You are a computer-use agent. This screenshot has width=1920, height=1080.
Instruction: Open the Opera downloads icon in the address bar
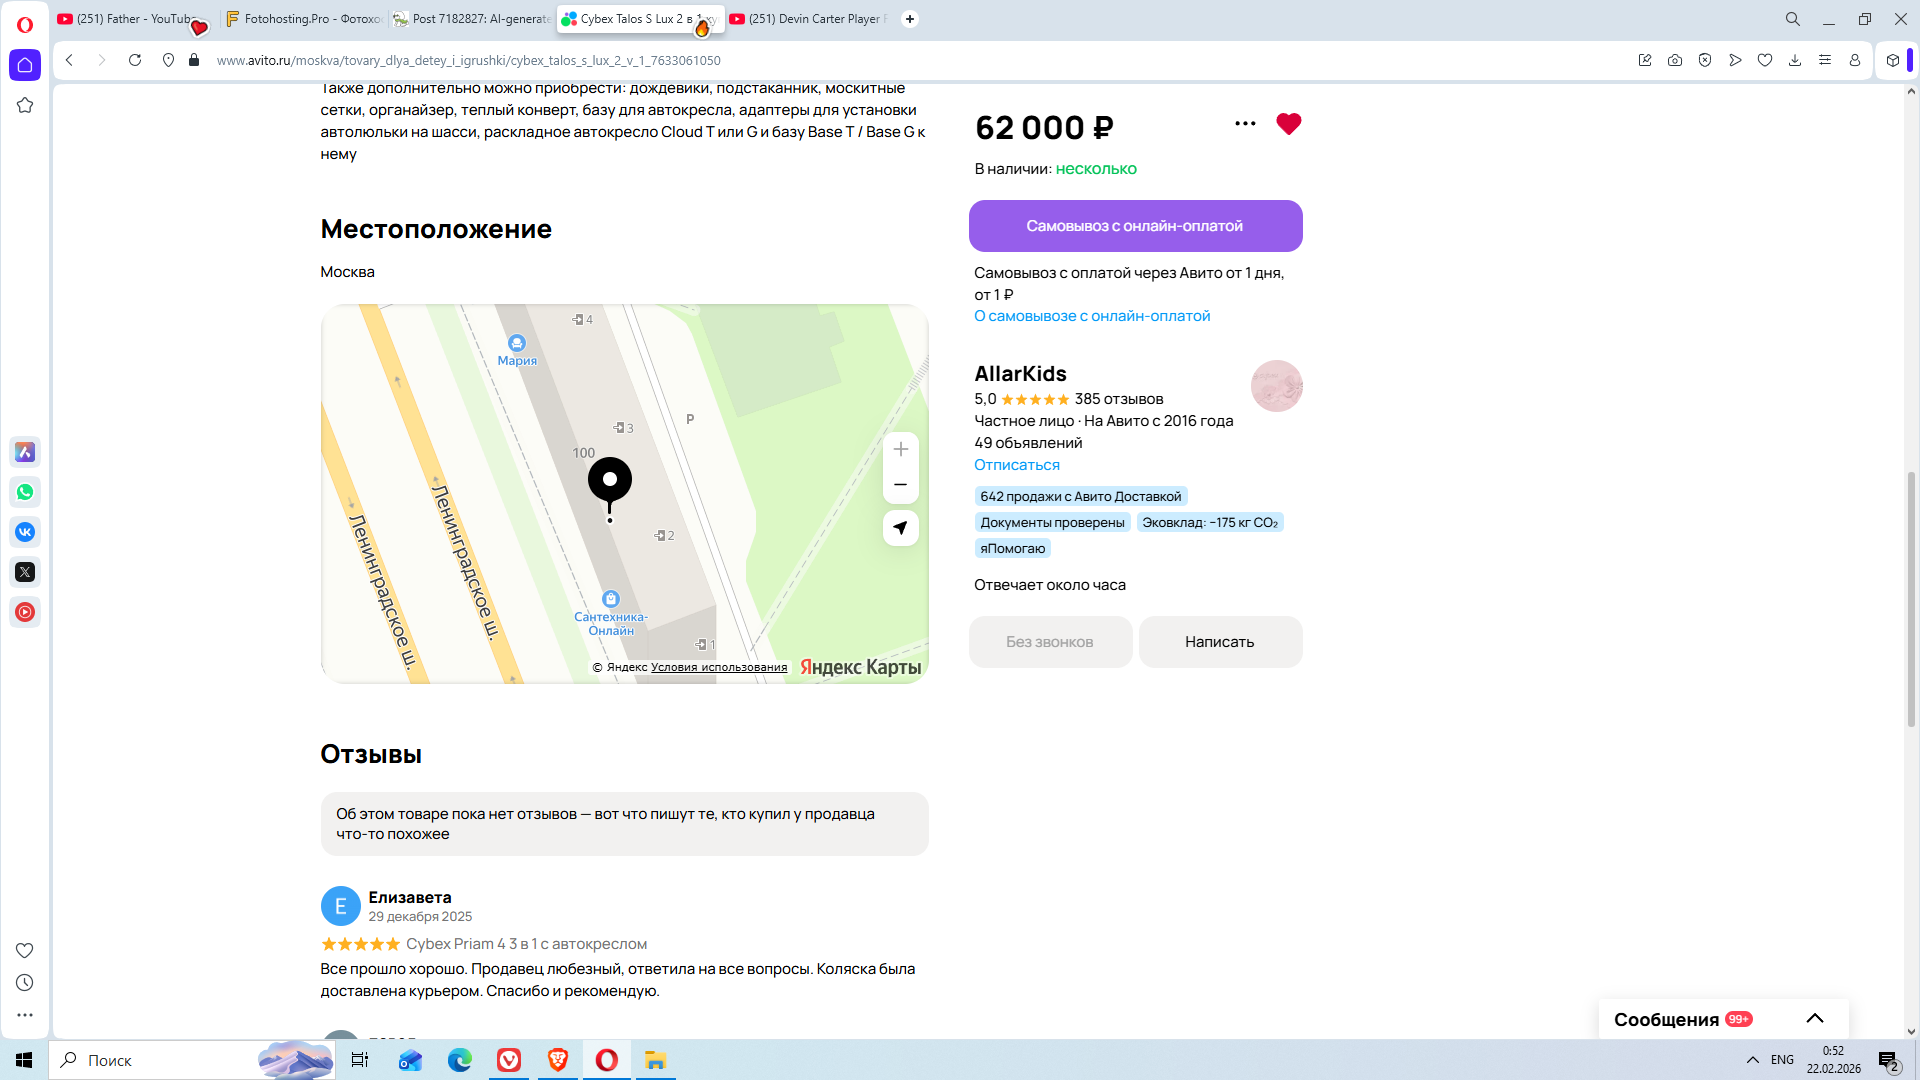tap(1794, 60)
